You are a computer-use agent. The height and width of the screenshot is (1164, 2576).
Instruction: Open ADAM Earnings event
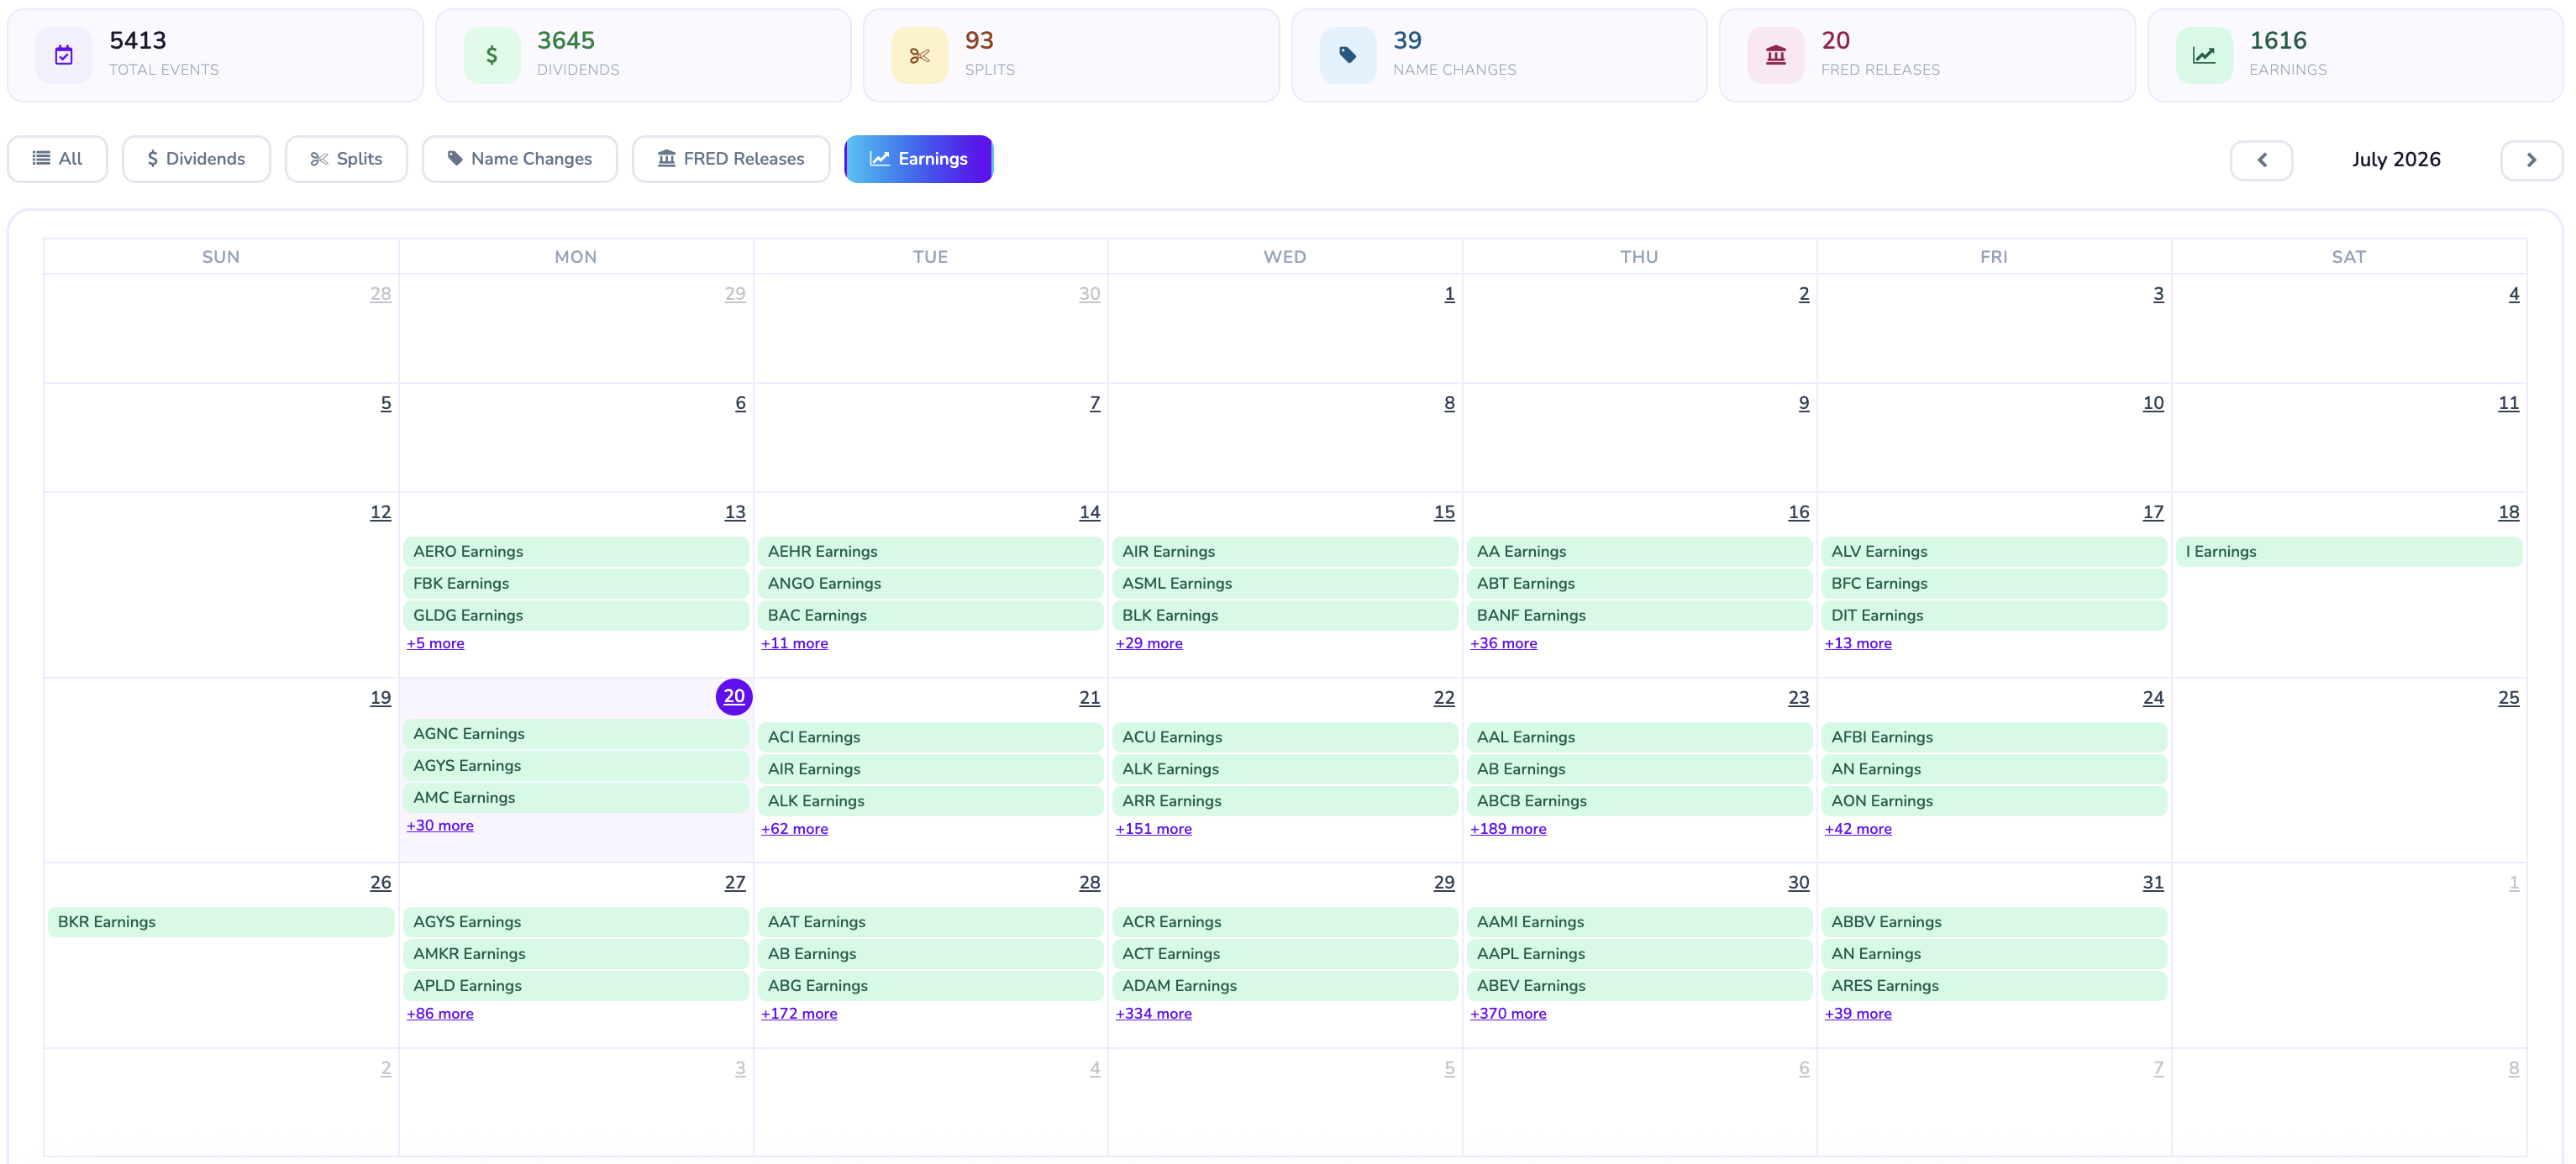coord(1285,986)
